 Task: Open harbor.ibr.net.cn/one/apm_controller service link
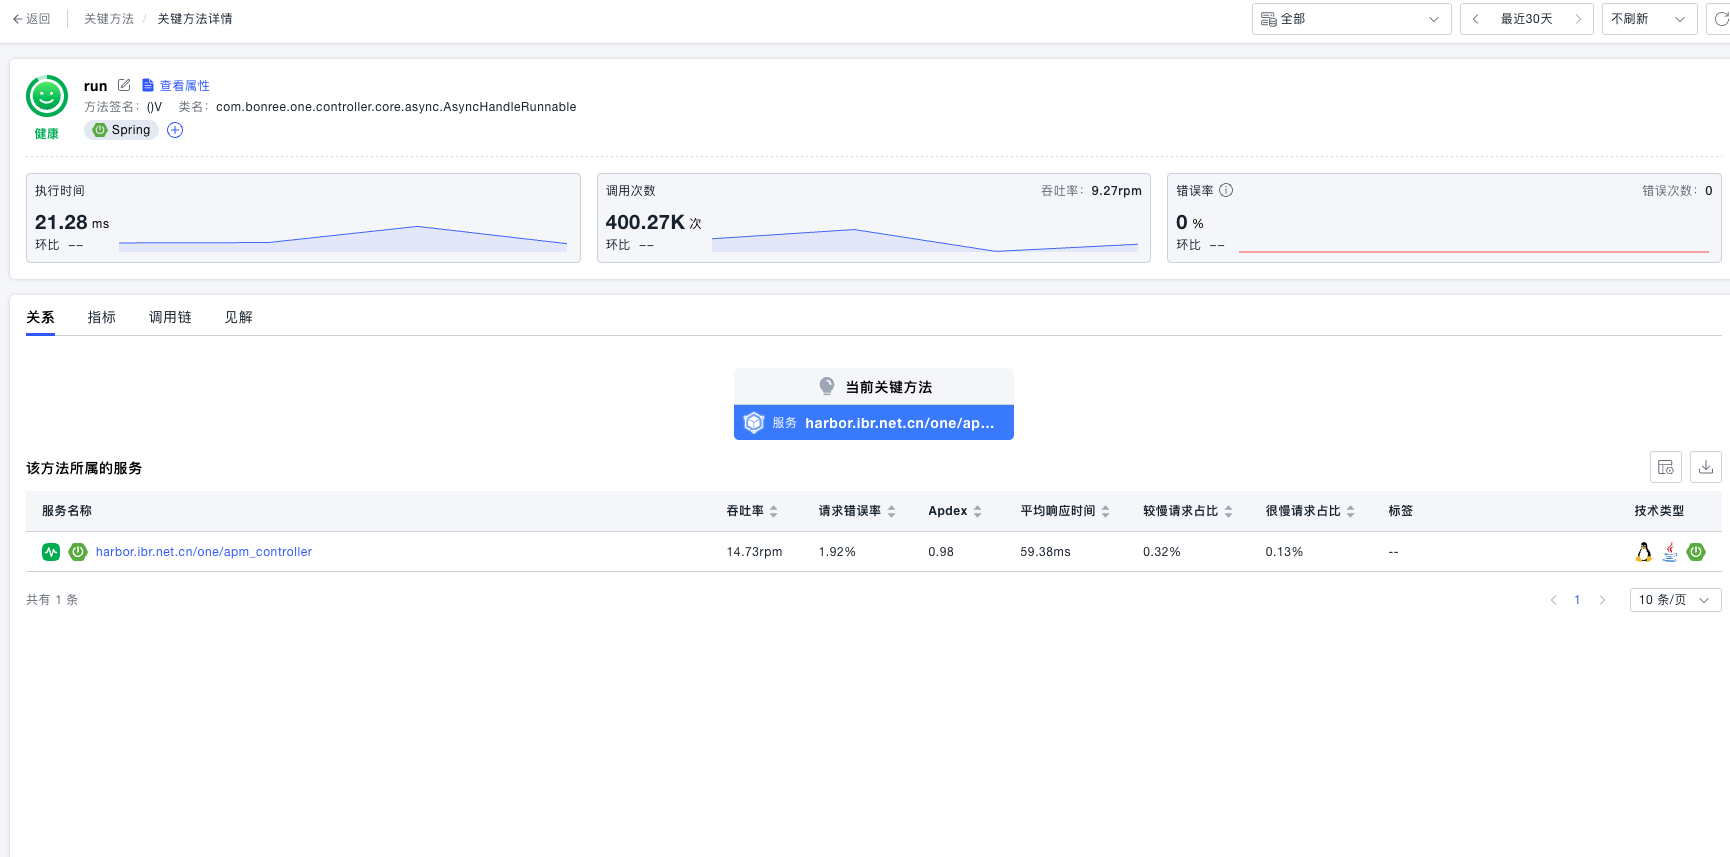(x=203, y=552)
